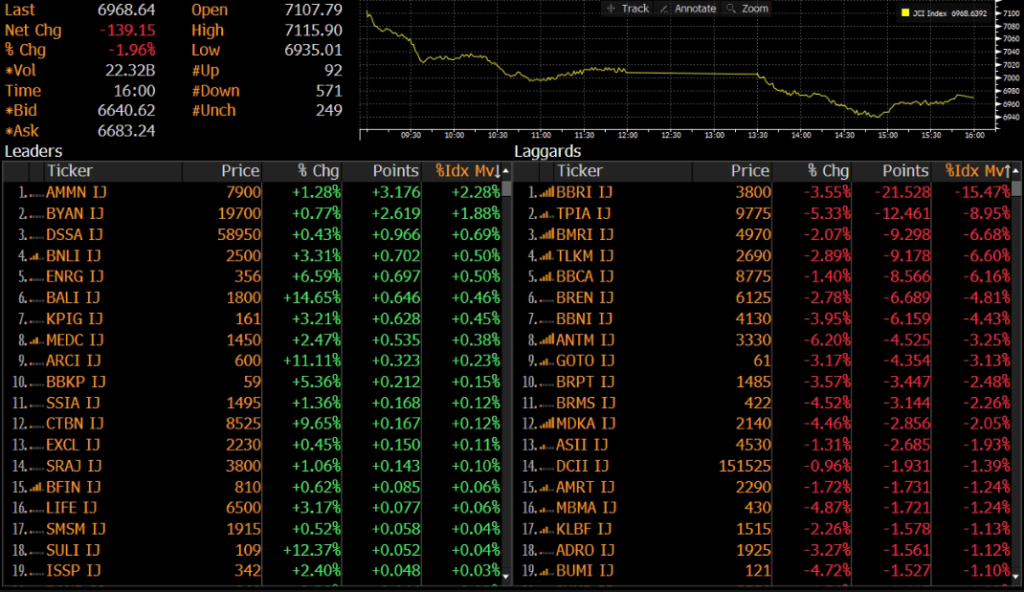Select SSIA IJ ticker row

click(x=73, y=403)
